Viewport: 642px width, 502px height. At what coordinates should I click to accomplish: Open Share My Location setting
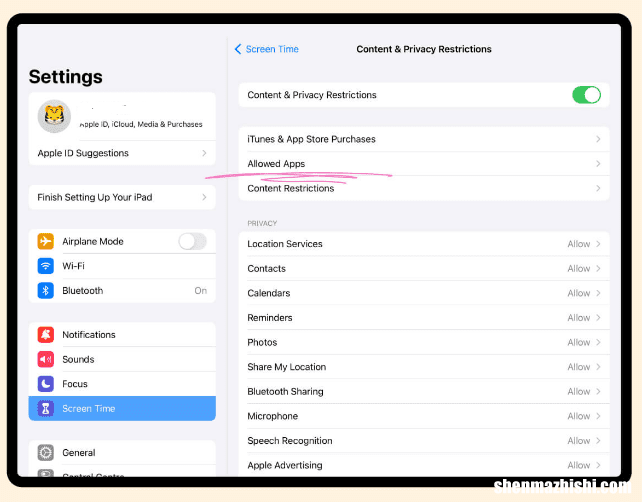(424, 367)
